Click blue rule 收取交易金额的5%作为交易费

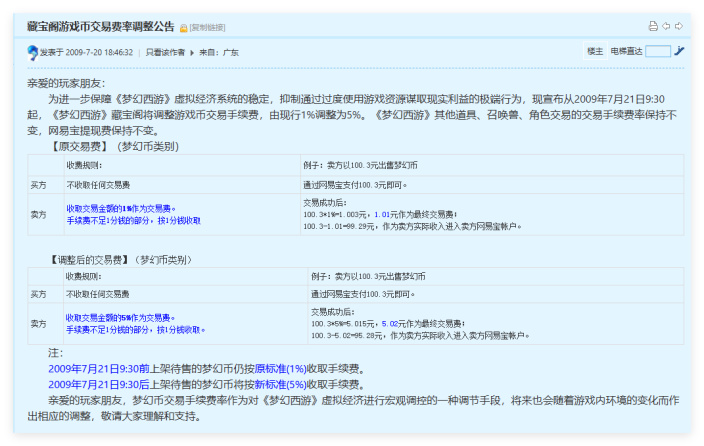point(120,318)
